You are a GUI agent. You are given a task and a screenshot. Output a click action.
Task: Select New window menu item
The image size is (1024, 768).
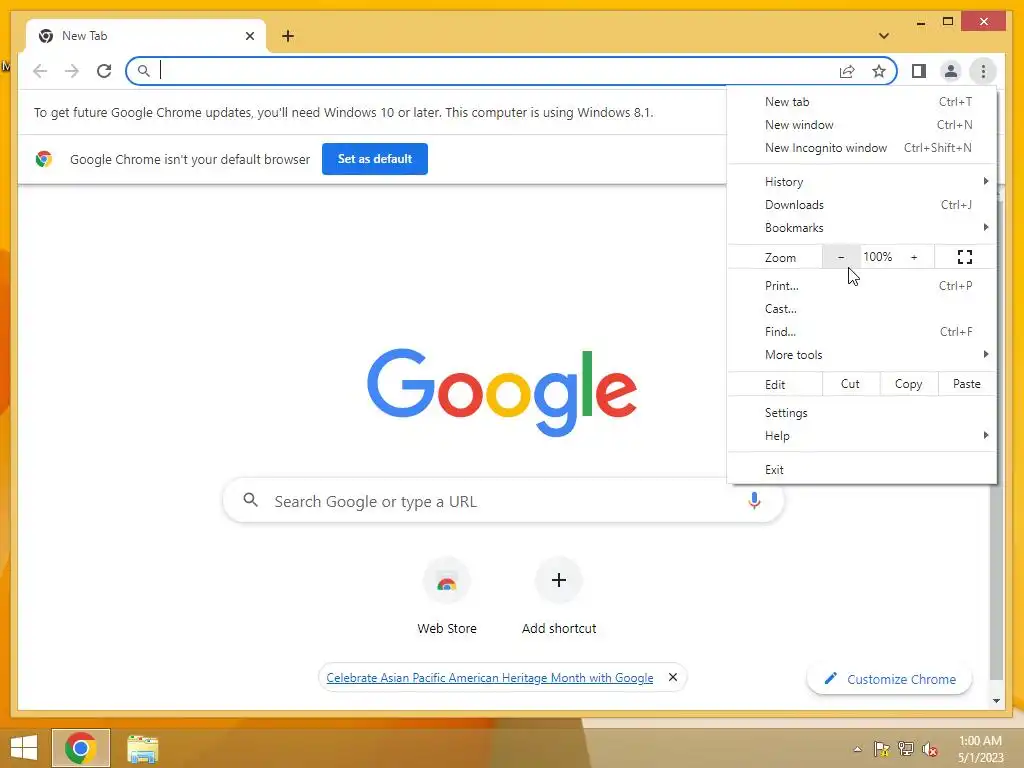[862, 125]
